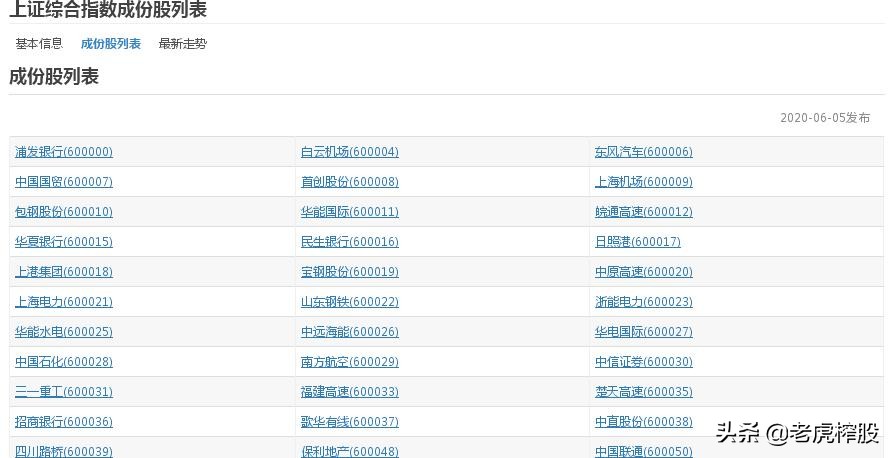Click the 2020-06-05发布 date text
This screenshot has height=458, width=893.
click(825, 118)
